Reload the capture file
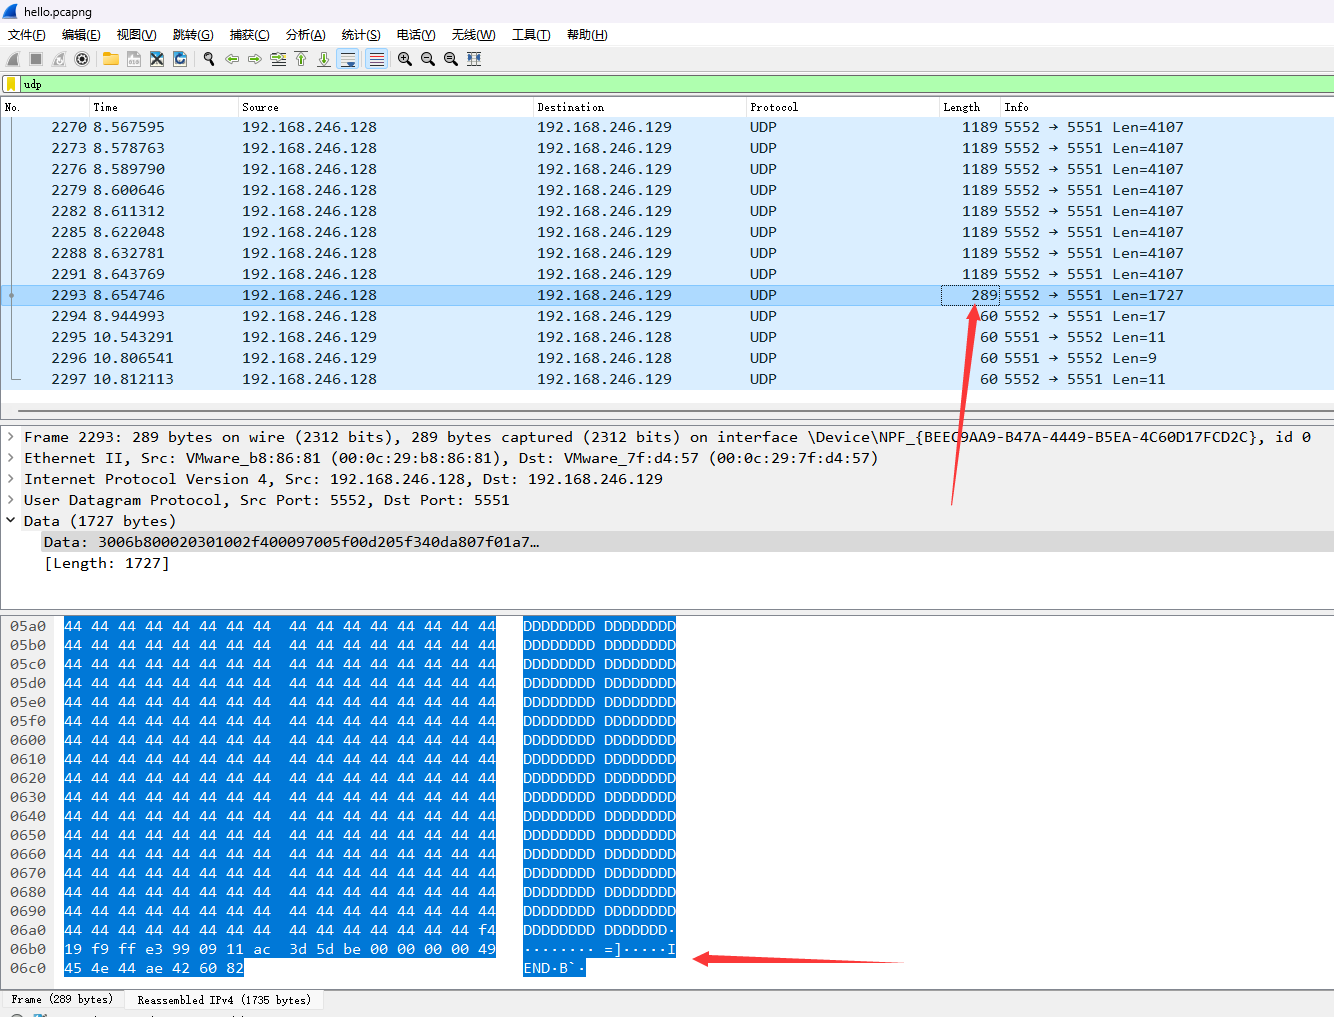 [x=180, y=59]
